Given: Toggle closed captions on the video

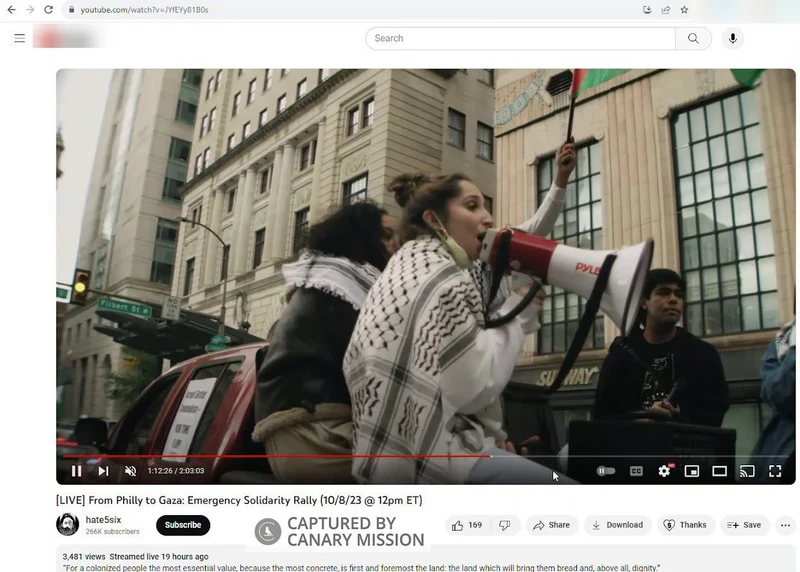Looking at the screenshot, I should tap(636, 471).
